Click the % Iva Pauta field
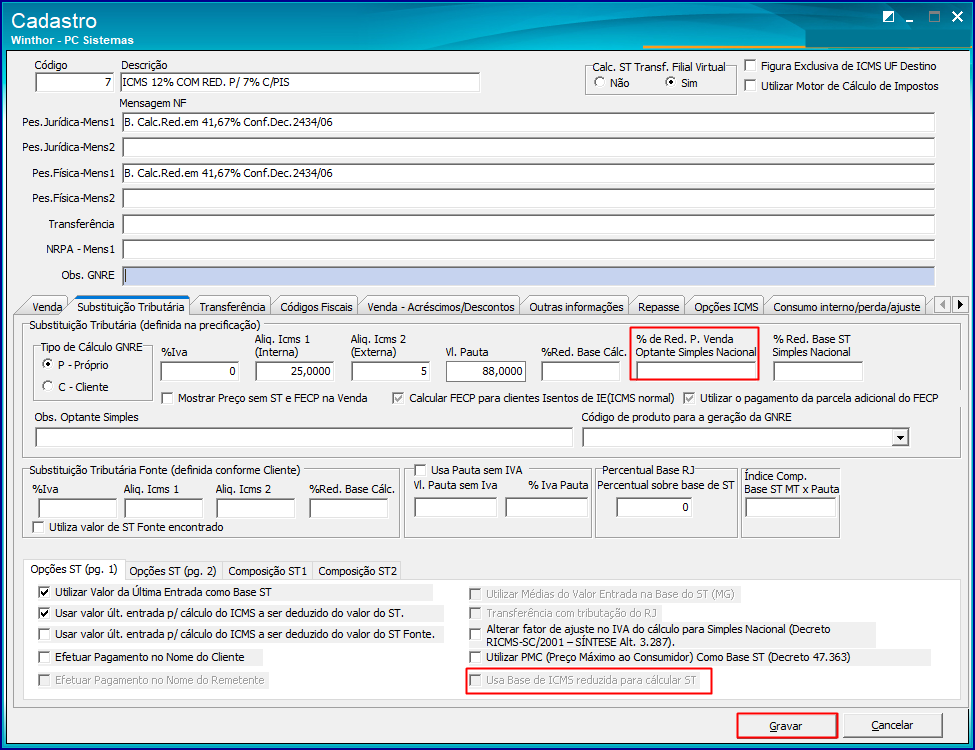Viewport: 975px width, 750px height. 547,507
